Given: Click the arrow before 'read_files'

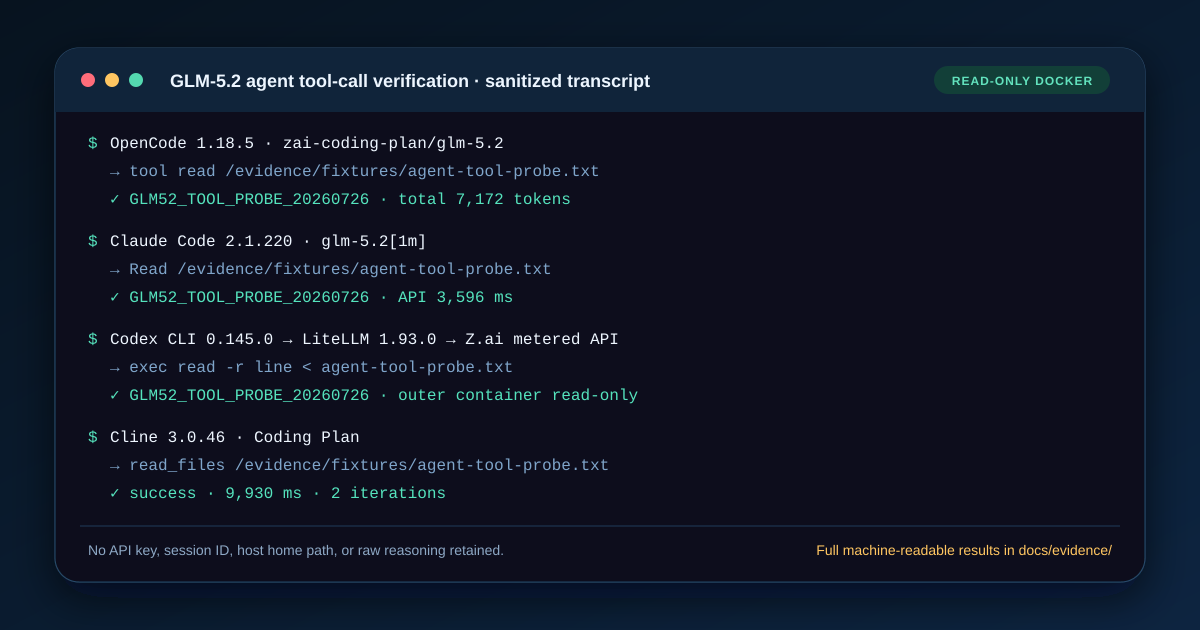Looking at the screenshot, I should tap(115, 467).
